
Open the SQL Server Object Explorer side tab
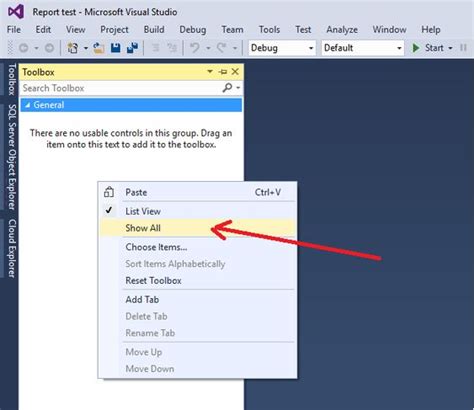(x=12, y=157)
